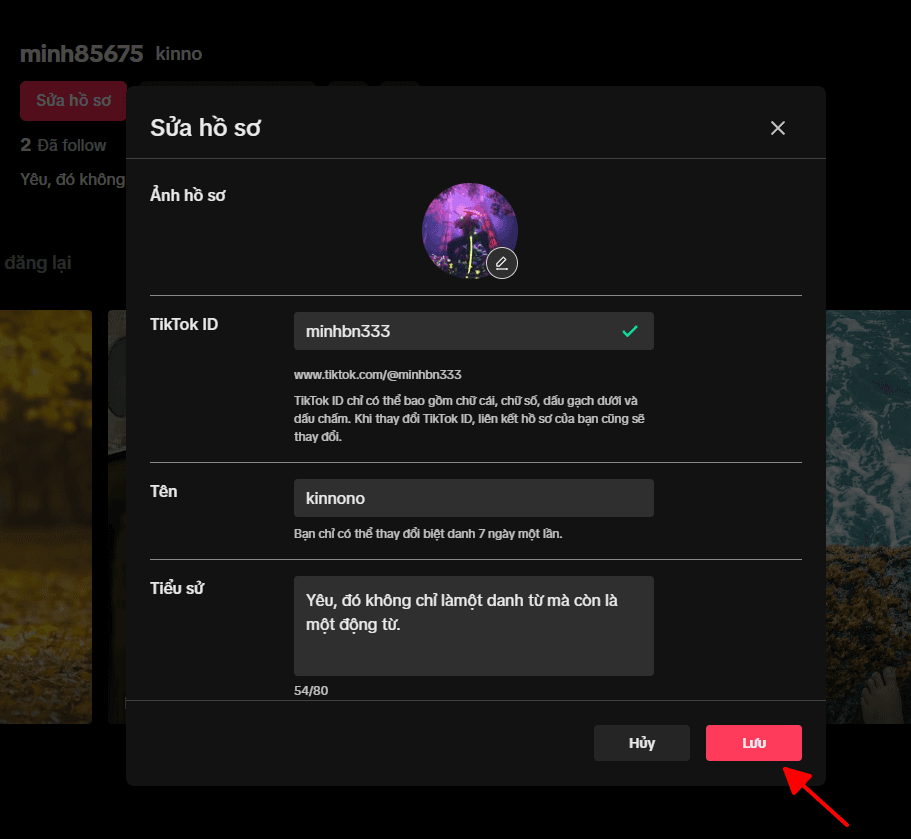Click the Lưu save button
The image size is (911, 839).
tap(754, 743)
